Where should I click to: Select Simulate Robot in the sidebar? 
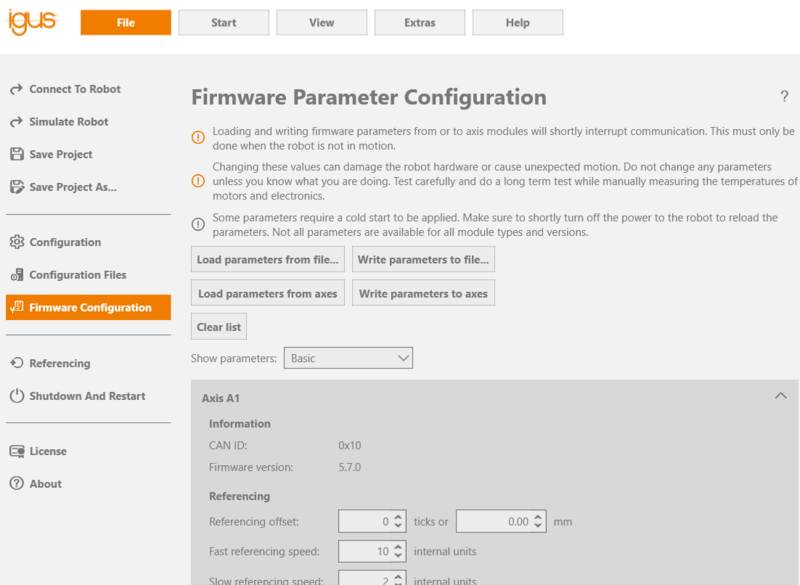[88, 122]
